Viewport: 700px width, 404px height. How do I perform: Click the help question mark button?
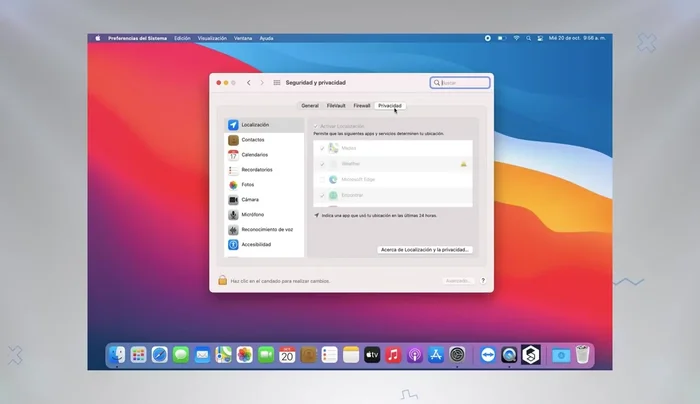[483, 281]
